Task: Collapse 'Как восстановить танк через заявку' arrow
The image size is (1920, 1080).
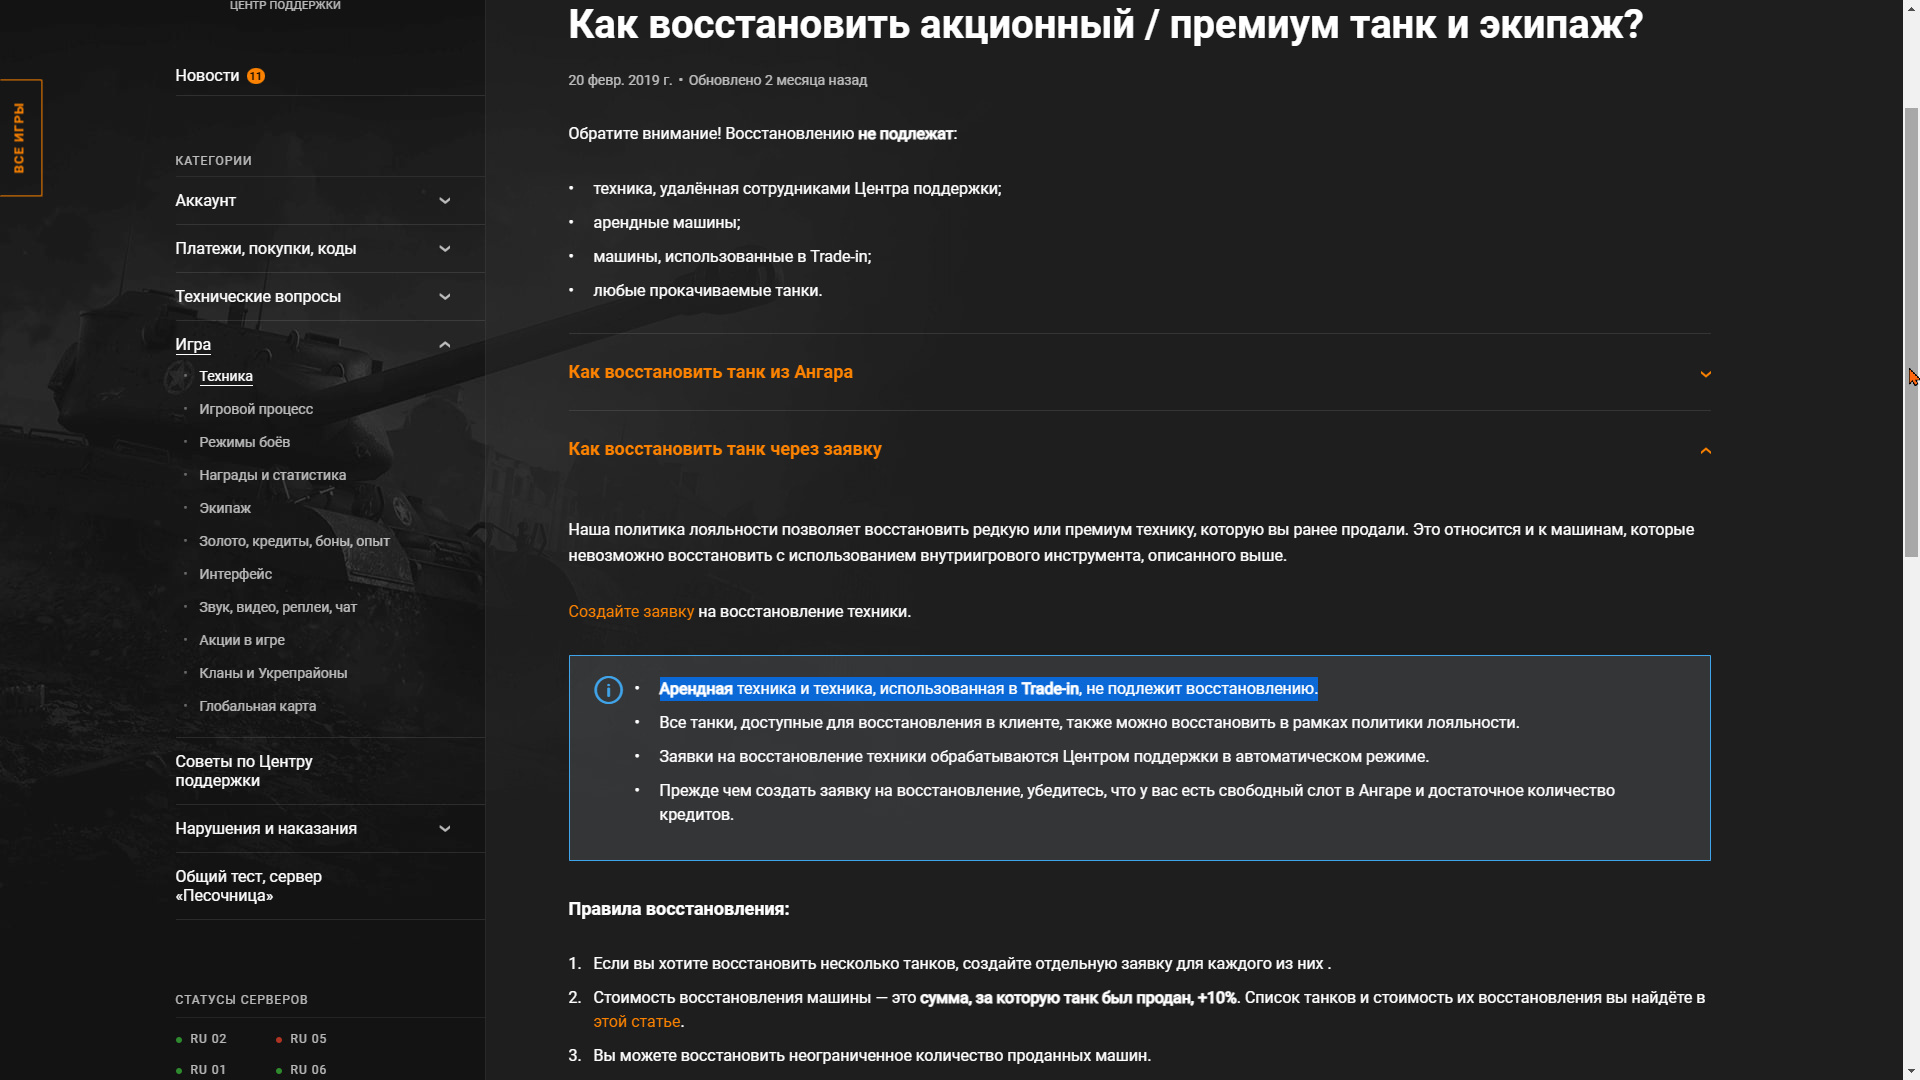Action: click(1705, 451)
